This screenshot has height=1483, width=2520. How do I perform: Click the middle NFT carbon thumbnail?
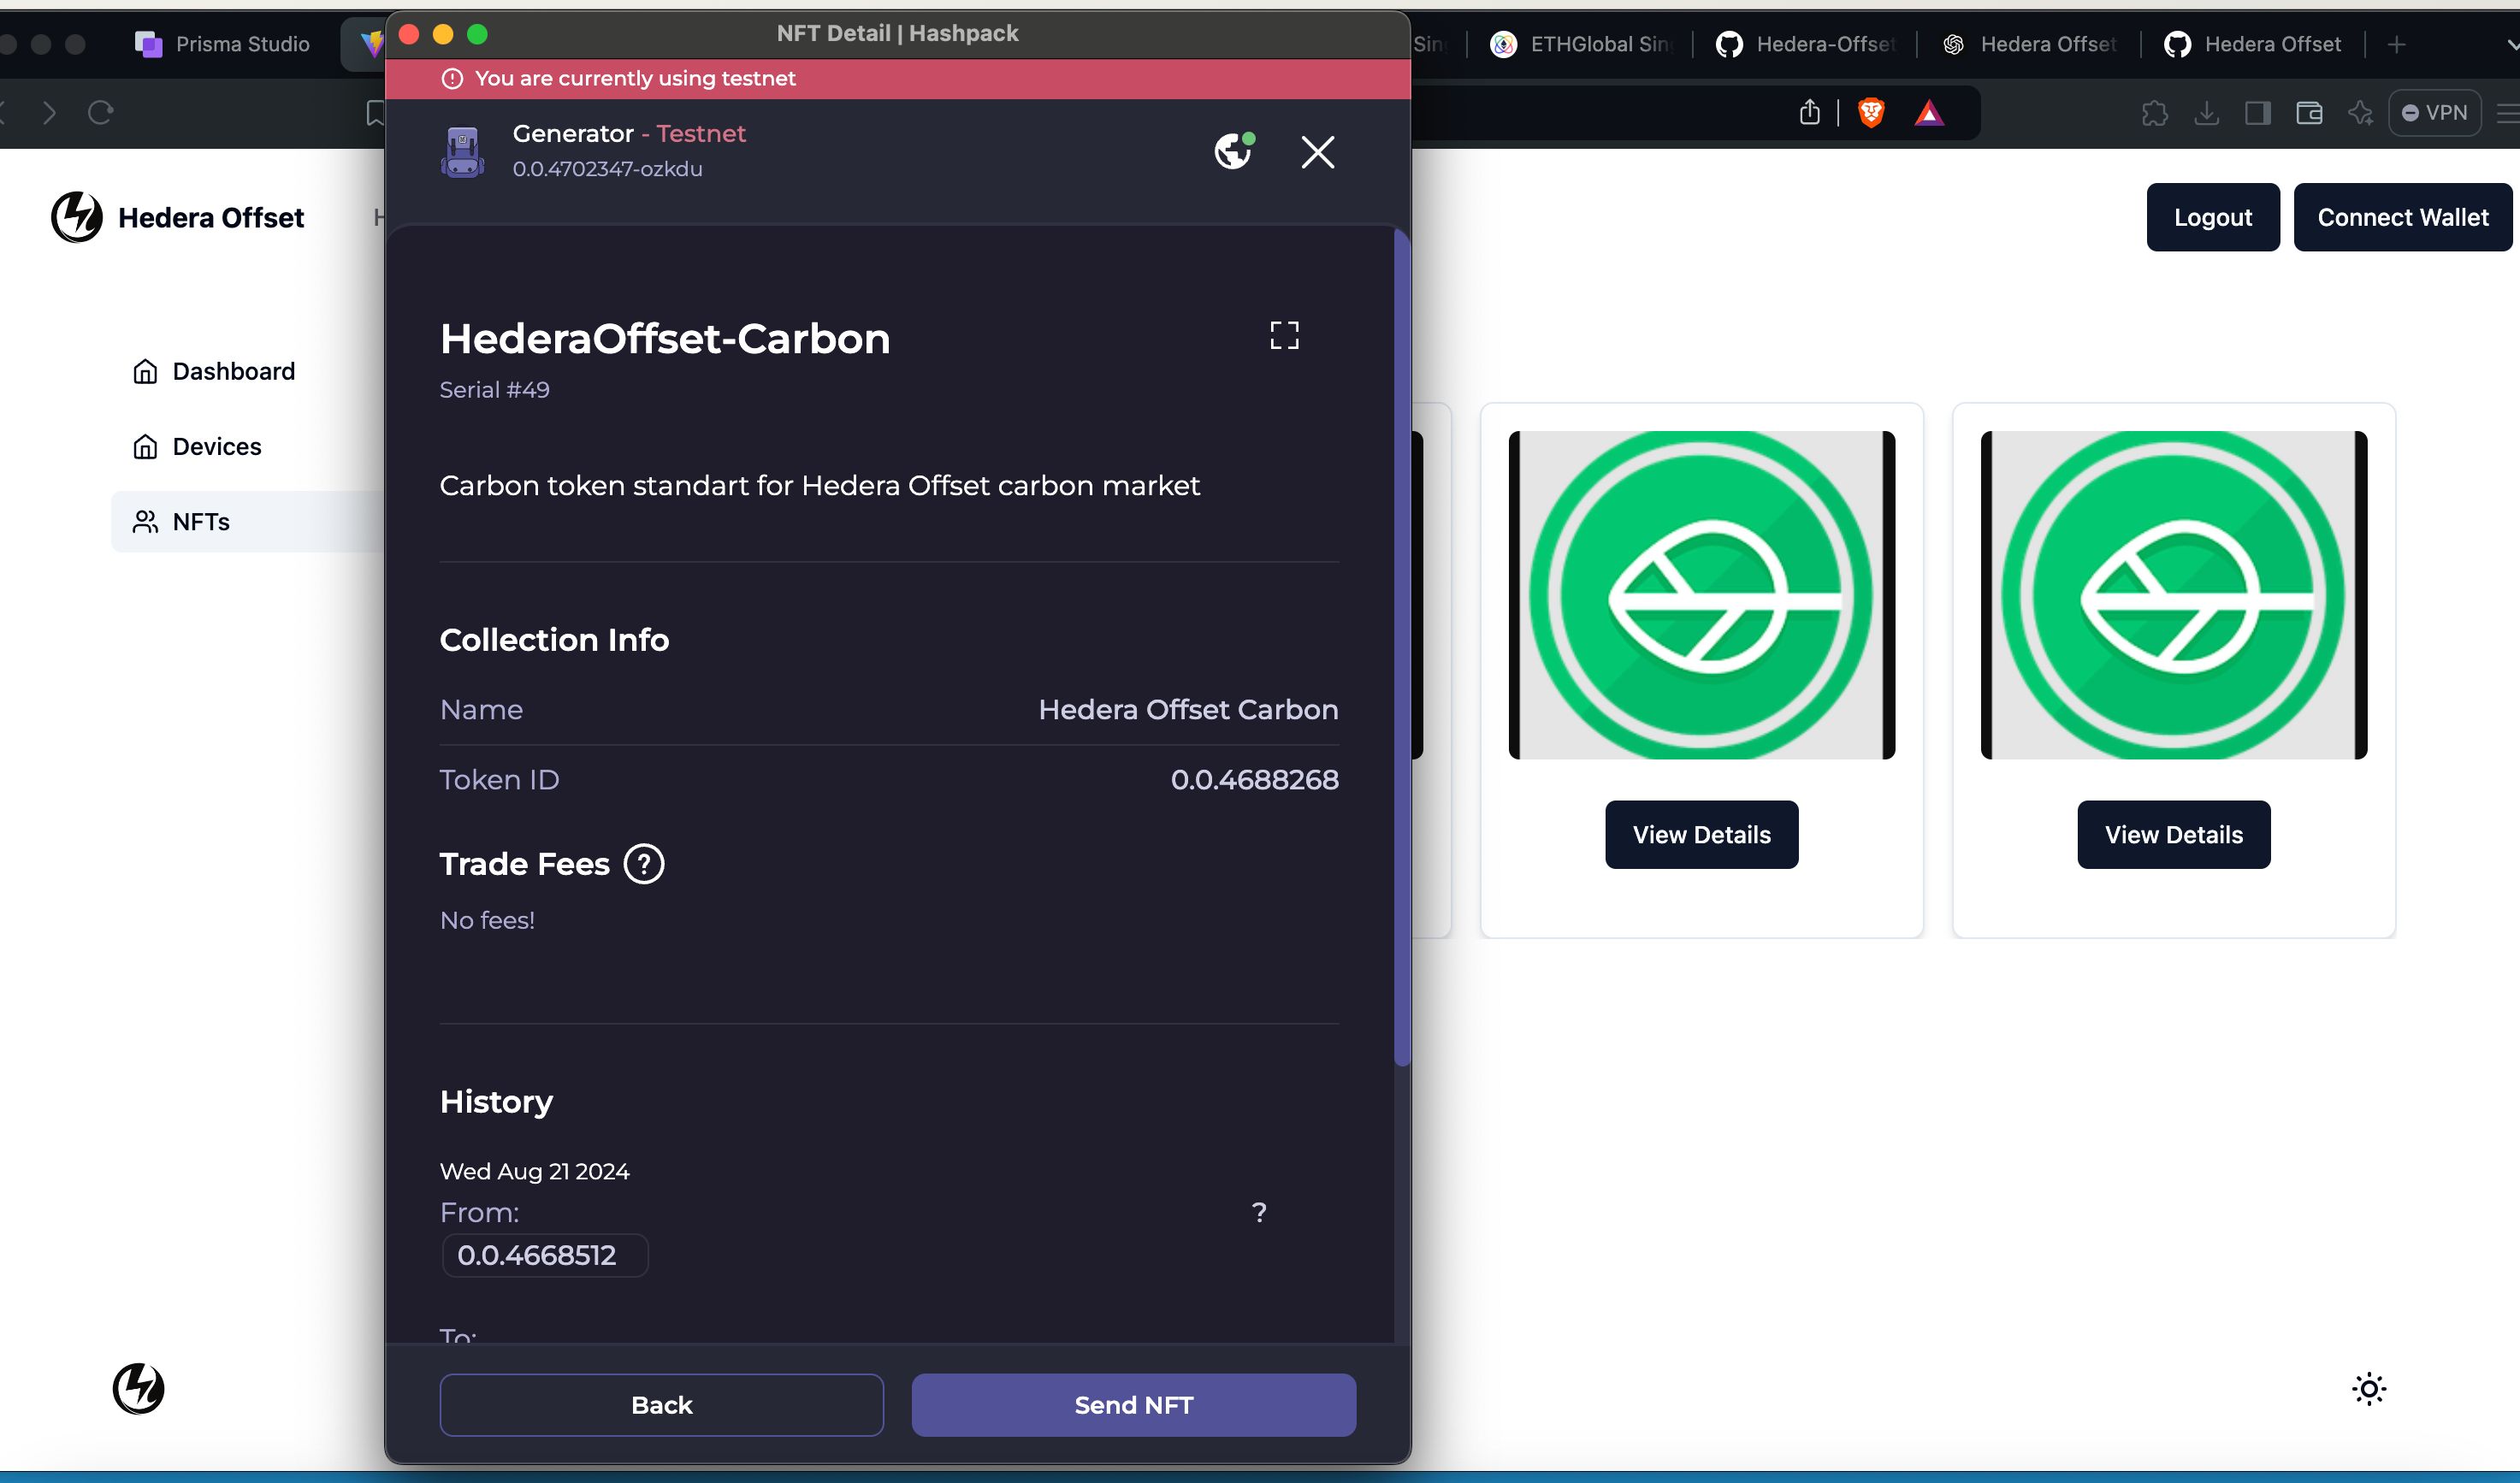1701,595
